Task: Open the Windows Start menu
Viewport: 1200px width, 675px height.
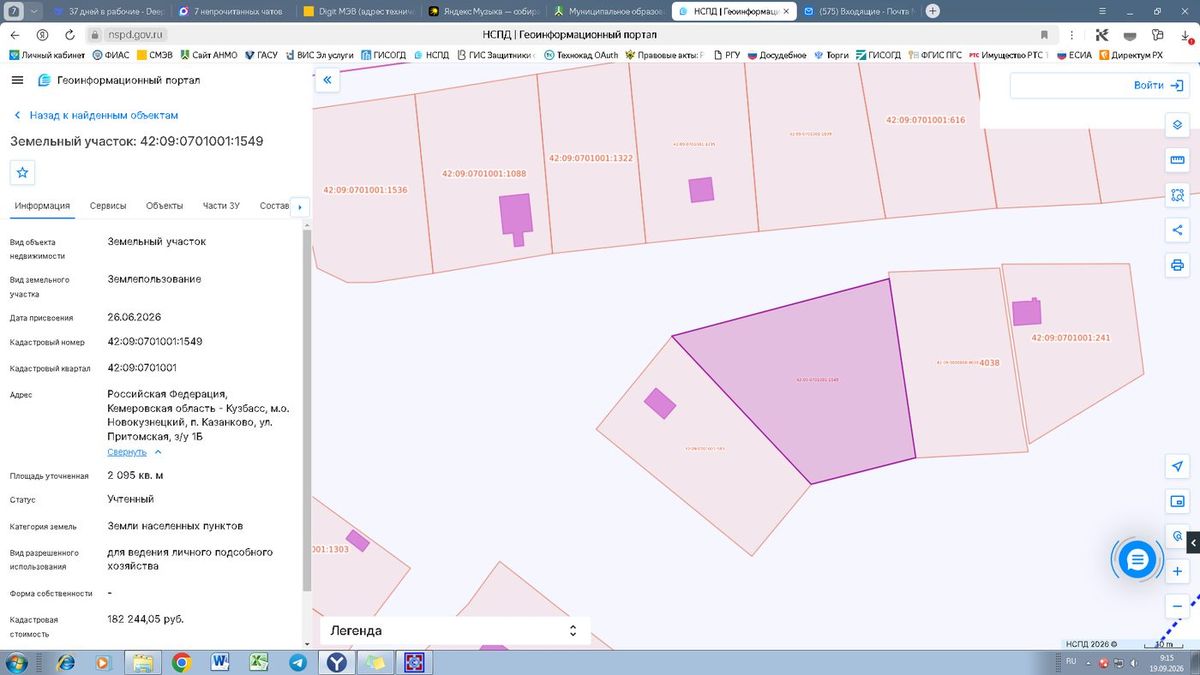Action: pyautogui.click(x=15, y=662)
